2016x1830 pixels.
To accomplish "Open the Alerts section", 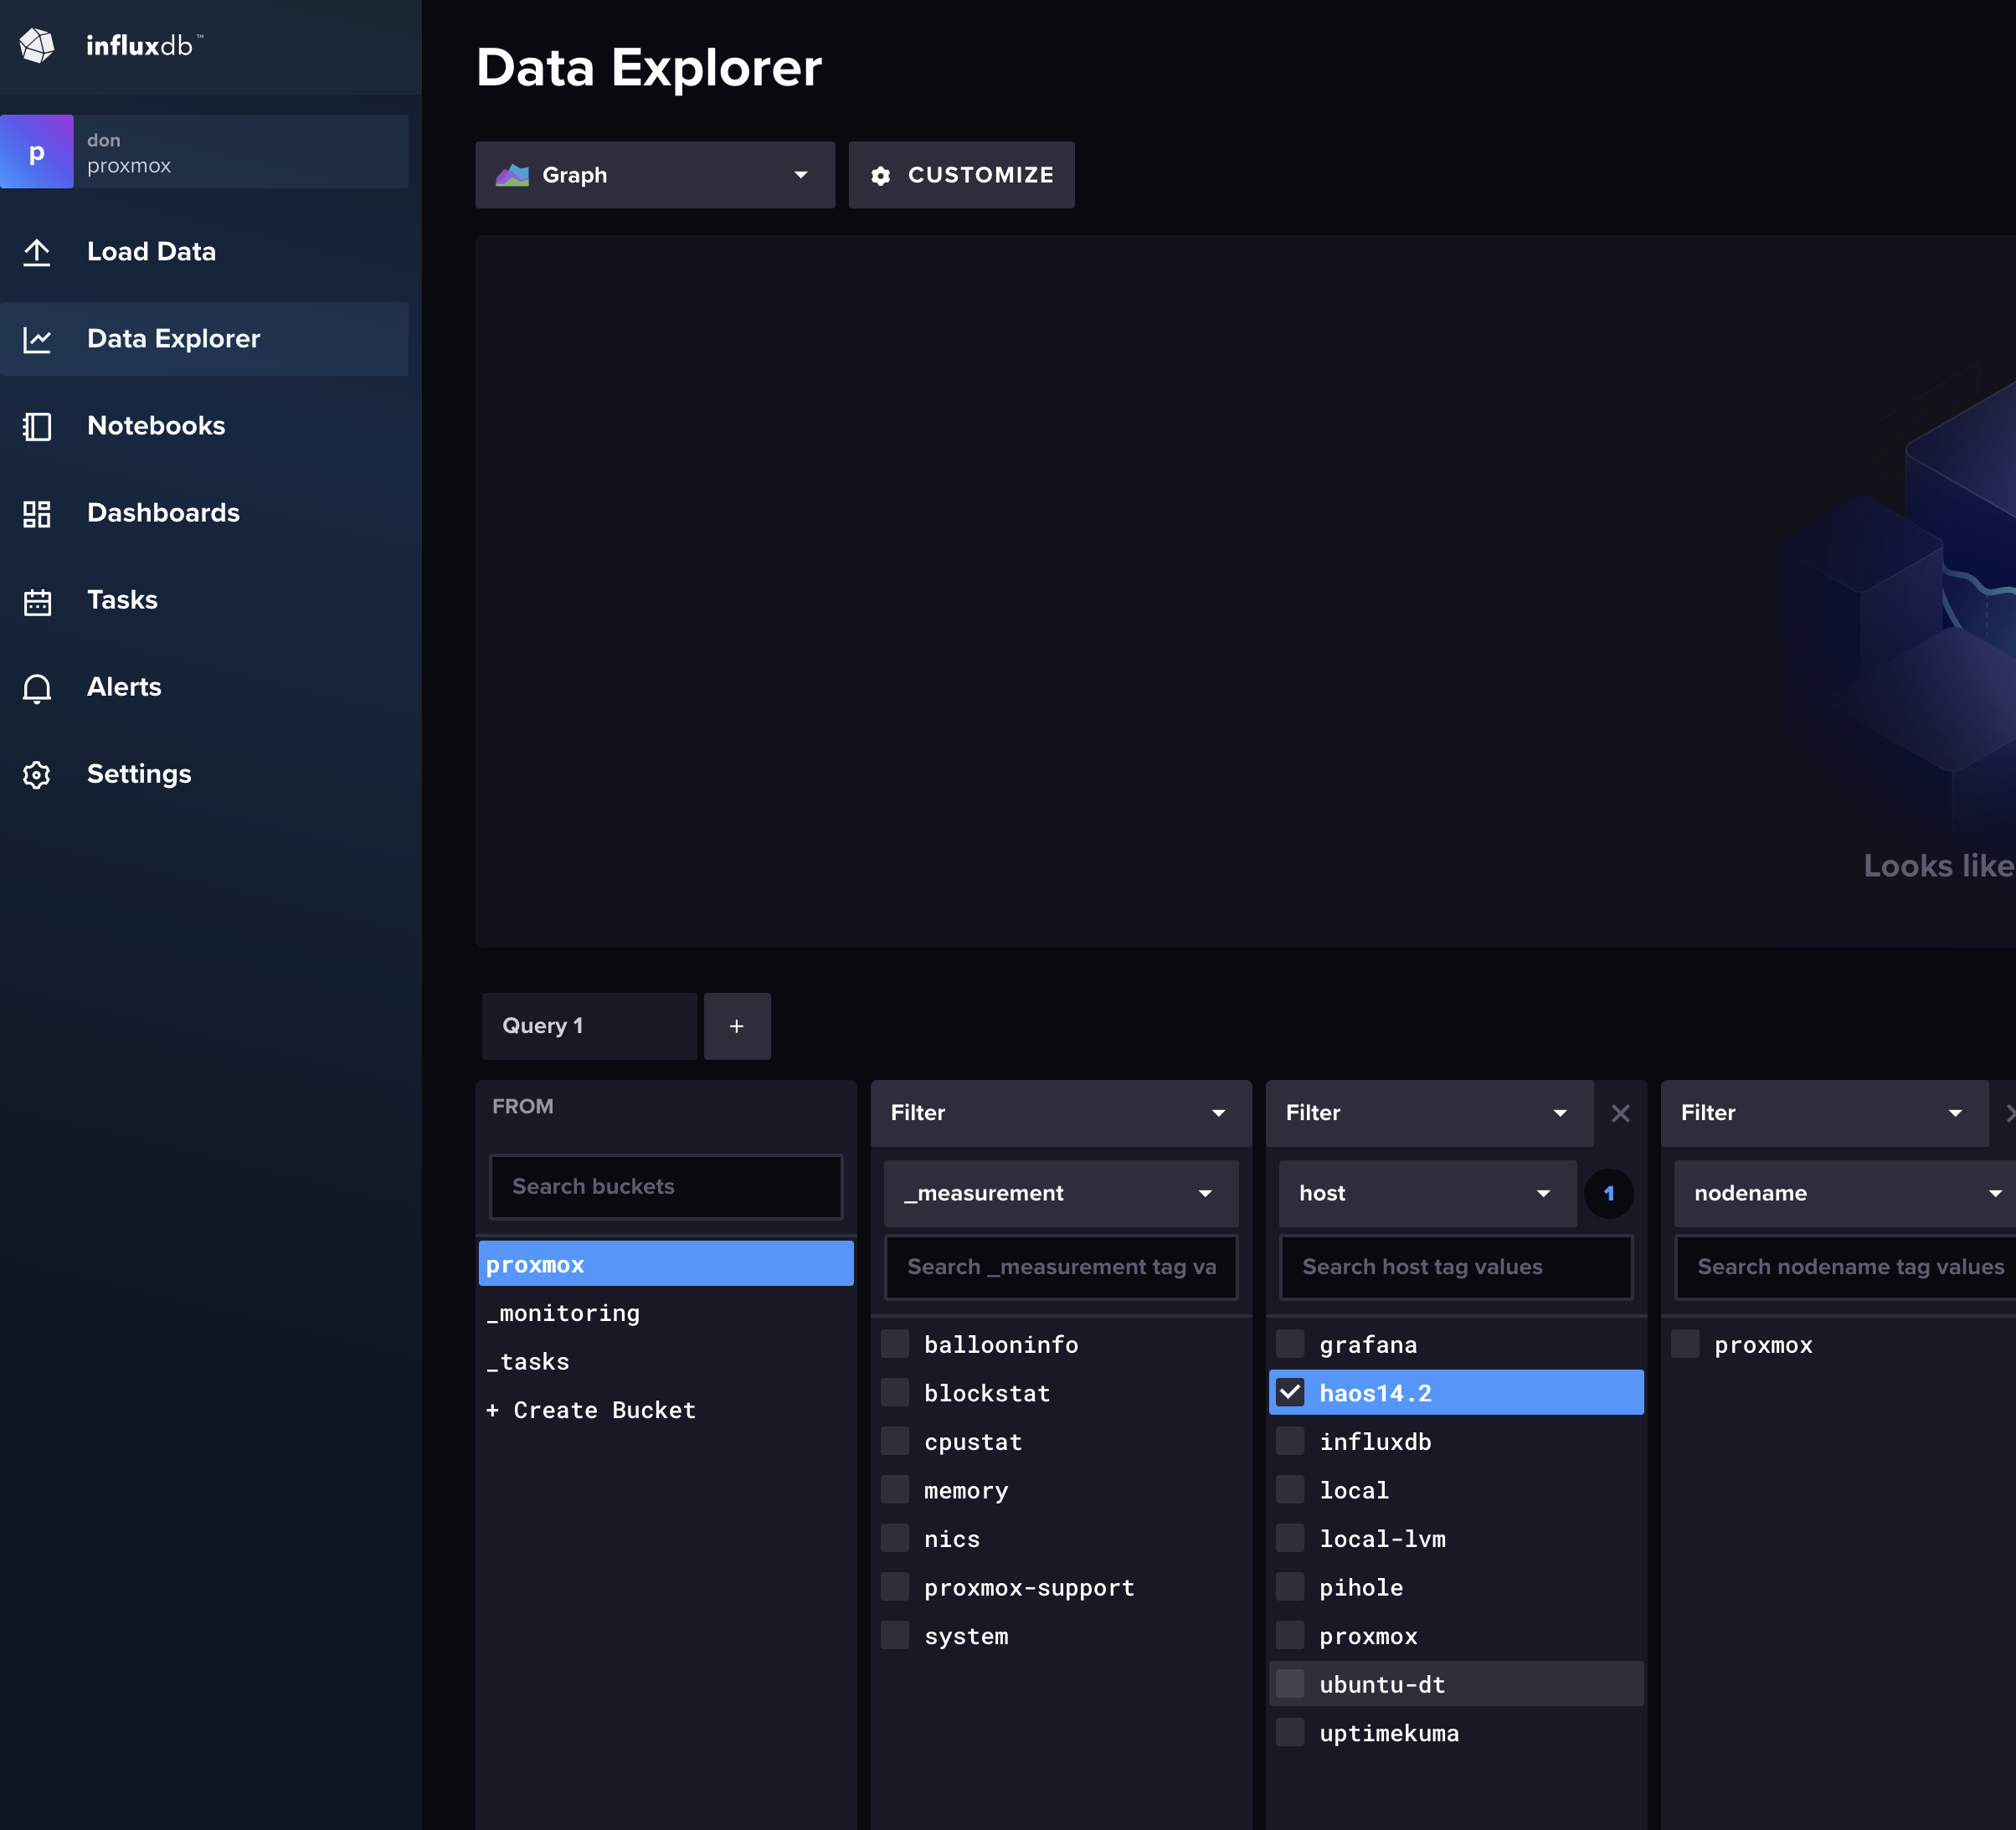I will [204, 687].
